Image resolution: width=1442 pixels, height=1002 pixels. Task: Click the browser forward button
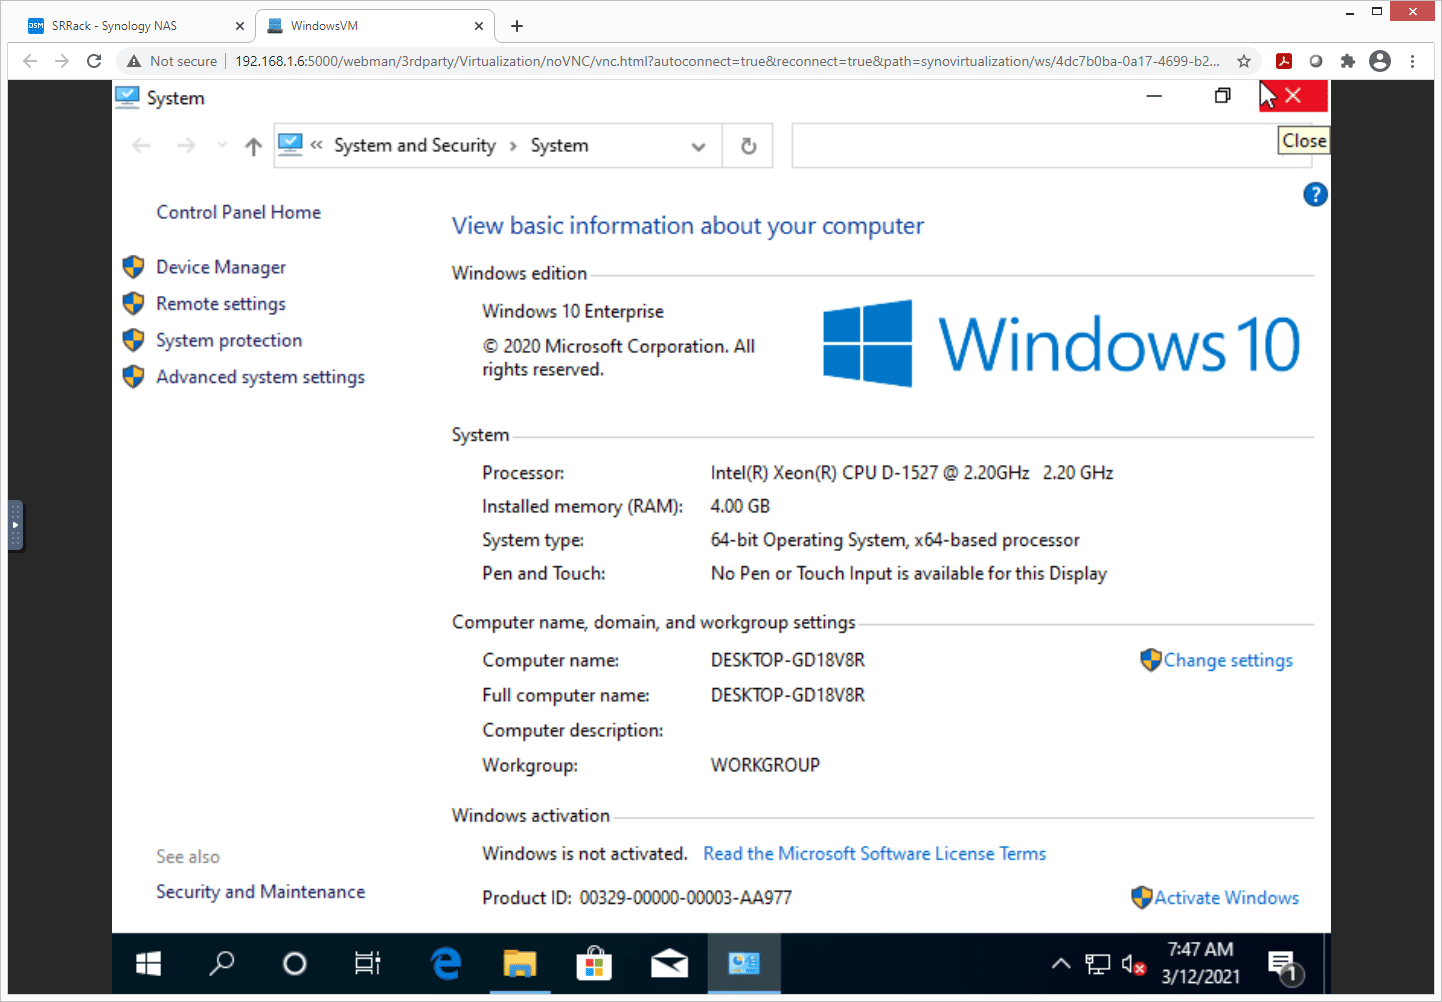(62, 61)
